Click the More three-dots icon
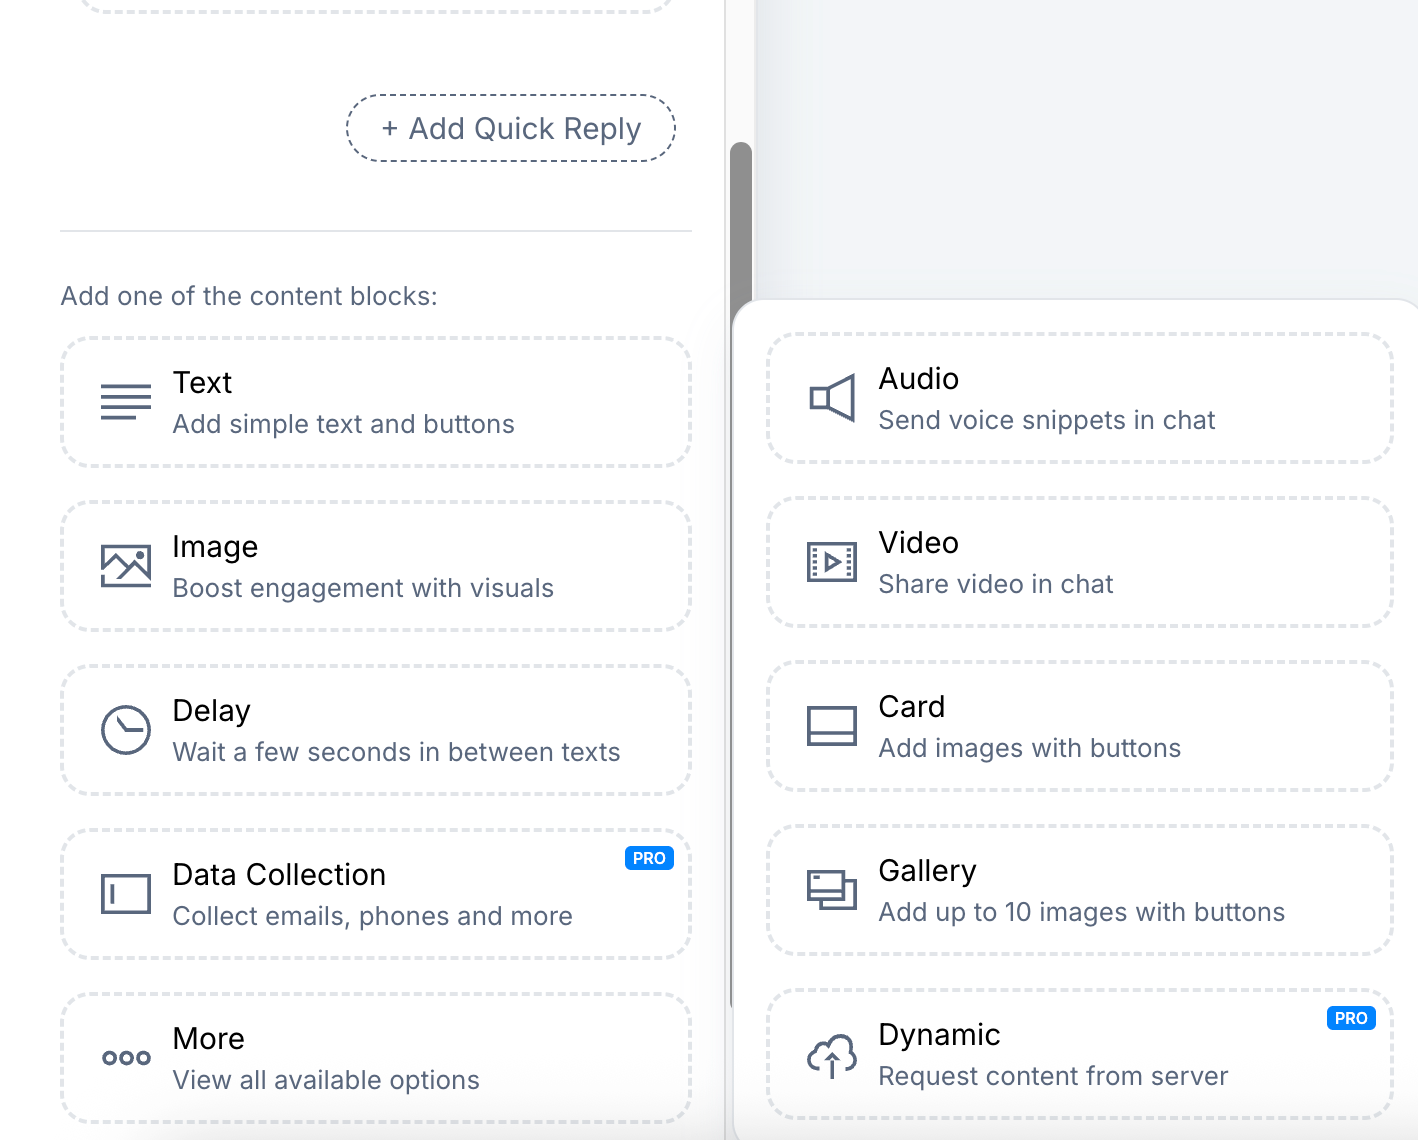This screenshot has height=1140, width=1418. pyautogui.click(x=126, y=1058)
